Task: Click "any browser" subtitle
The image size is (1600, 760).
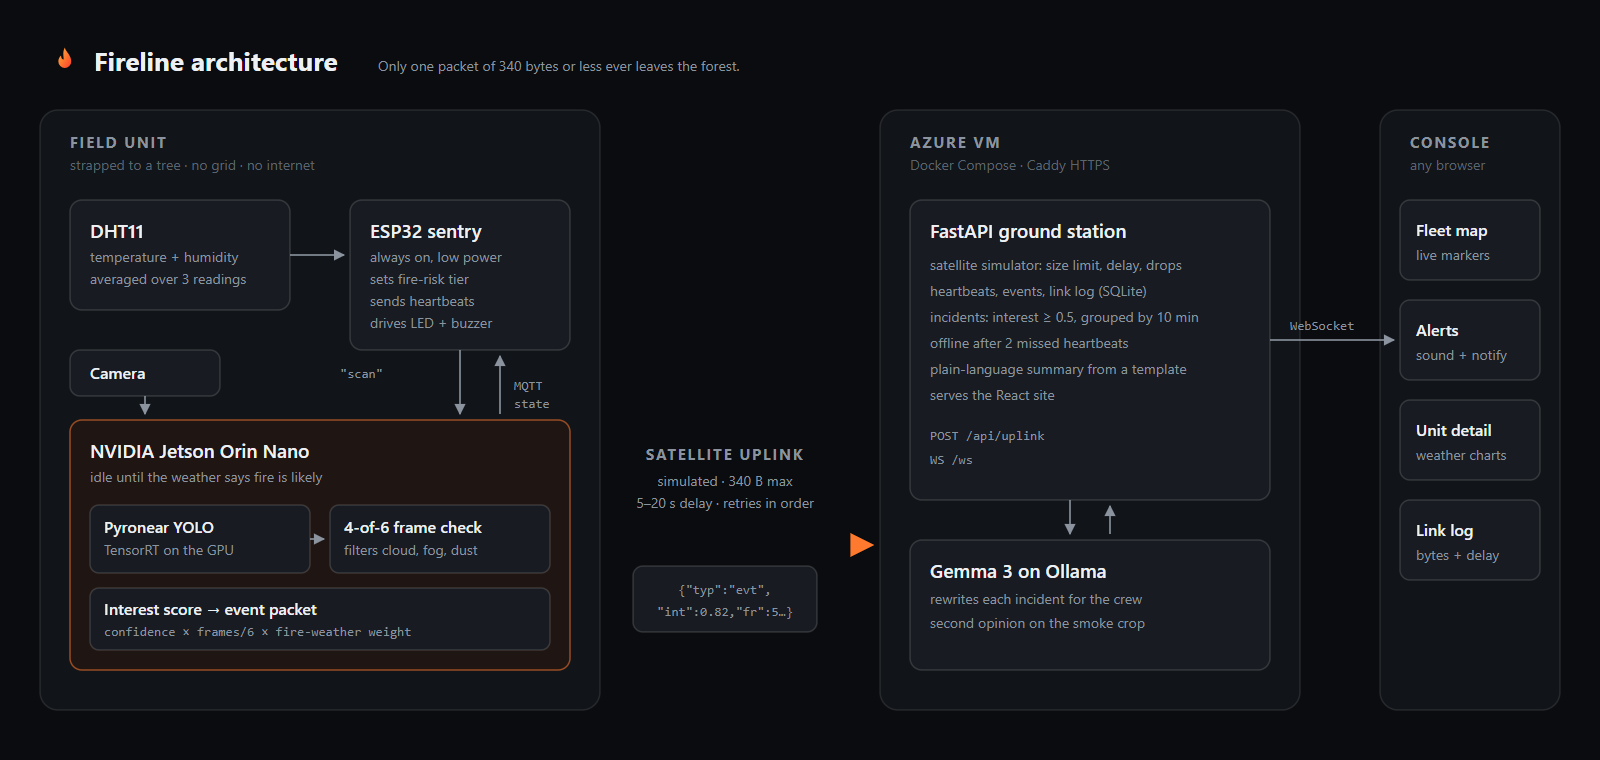Action: coord(1447,165)
